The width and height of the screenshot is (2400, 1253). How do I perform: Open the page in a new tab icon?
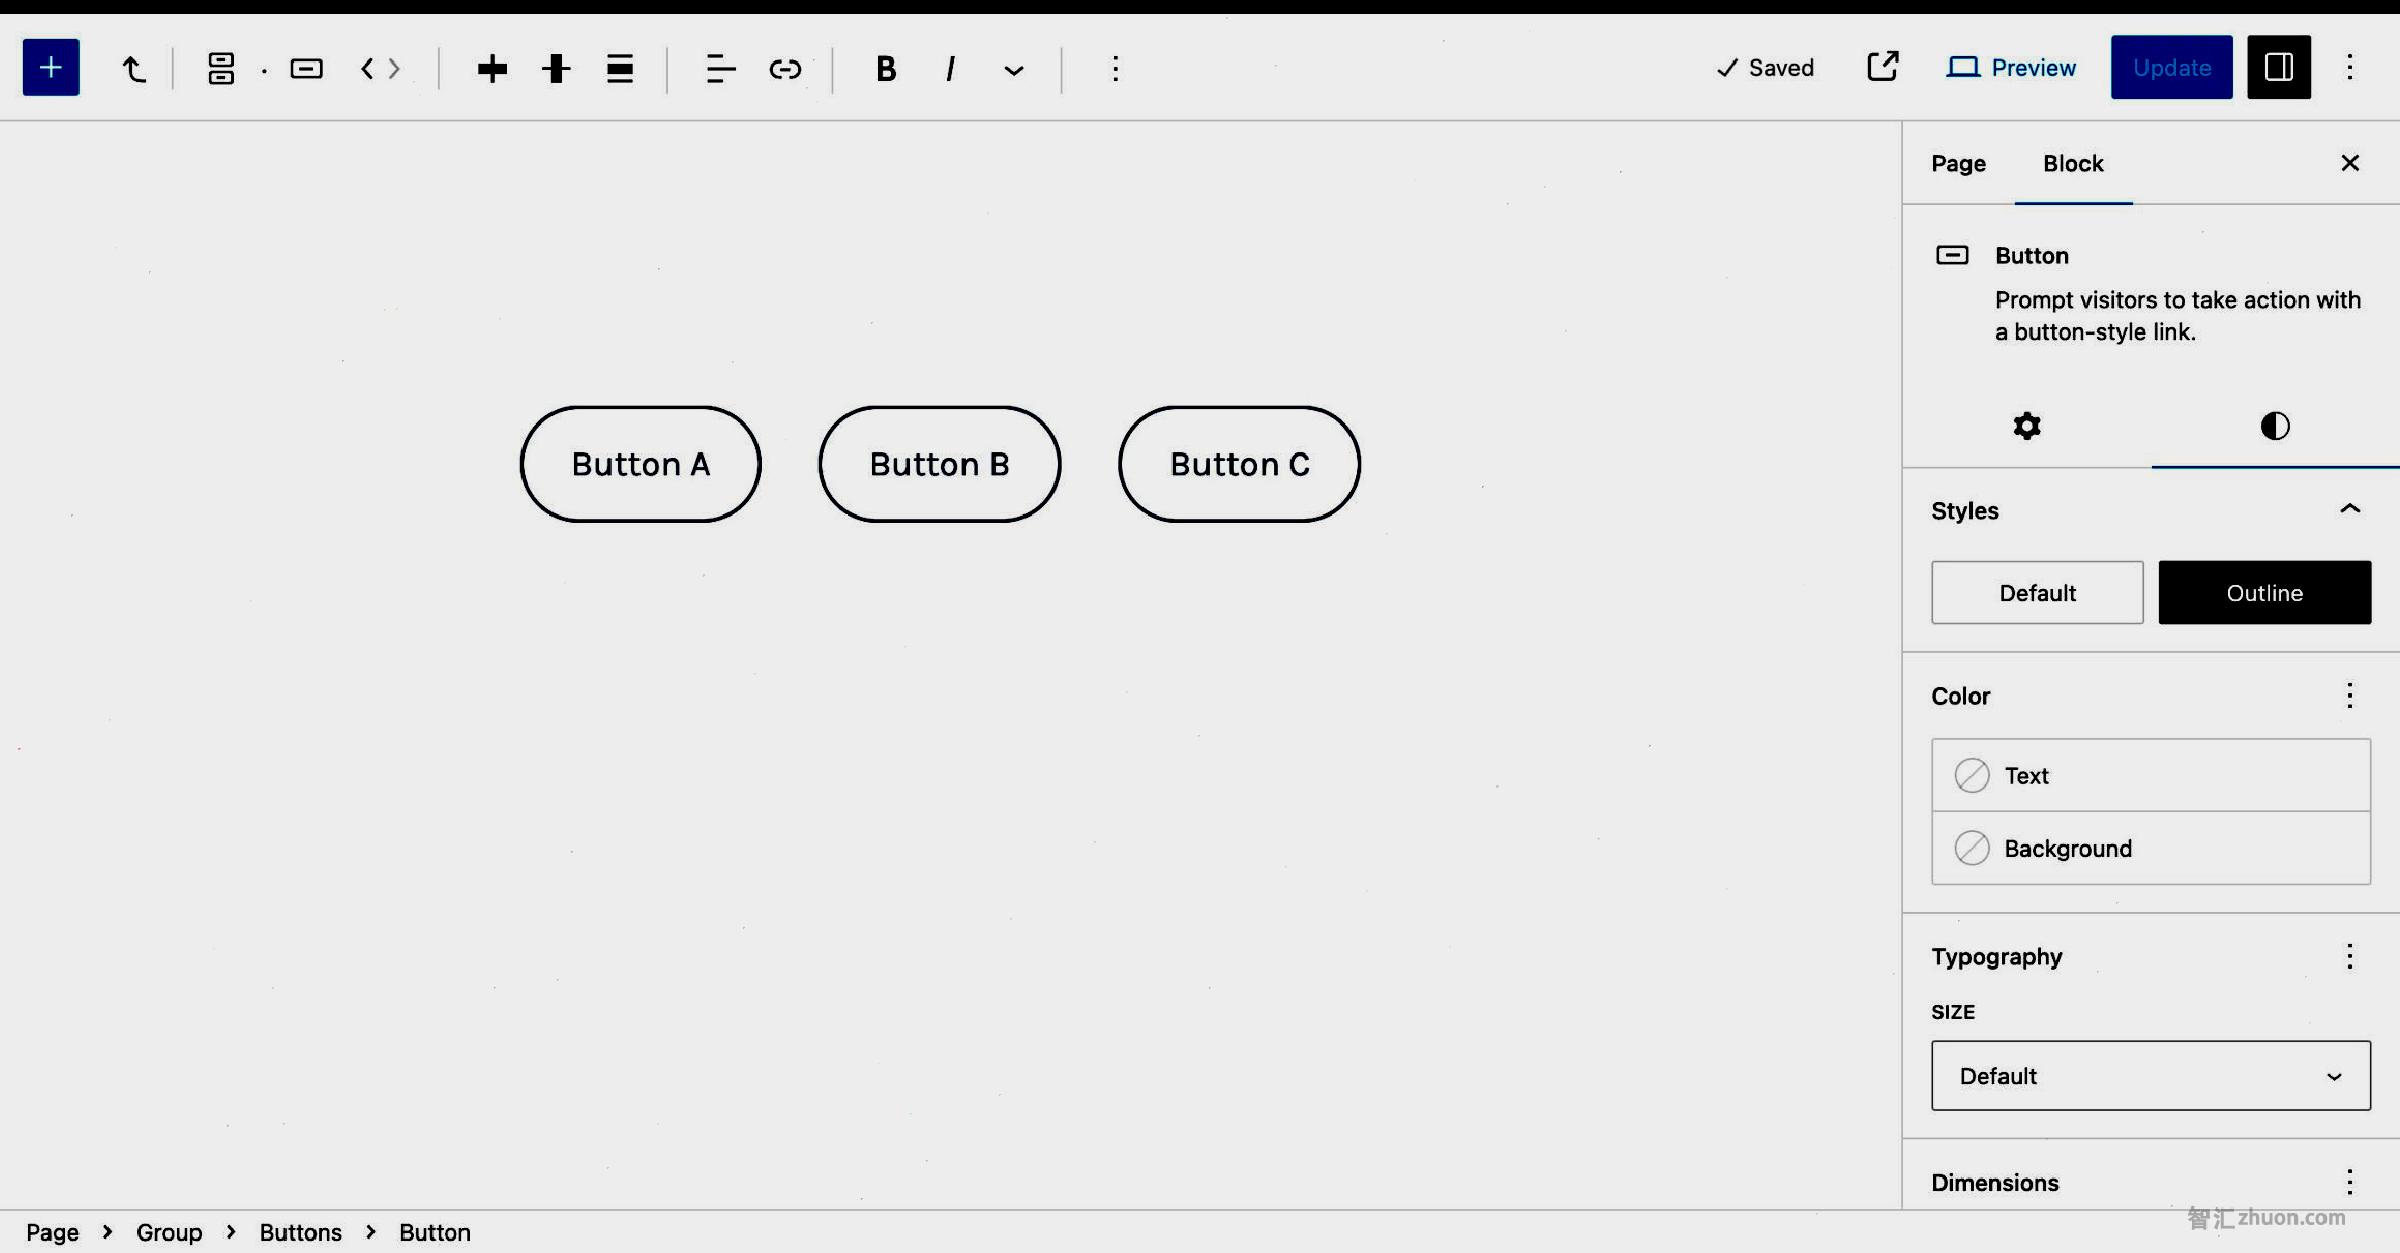tap(1883, 67)
